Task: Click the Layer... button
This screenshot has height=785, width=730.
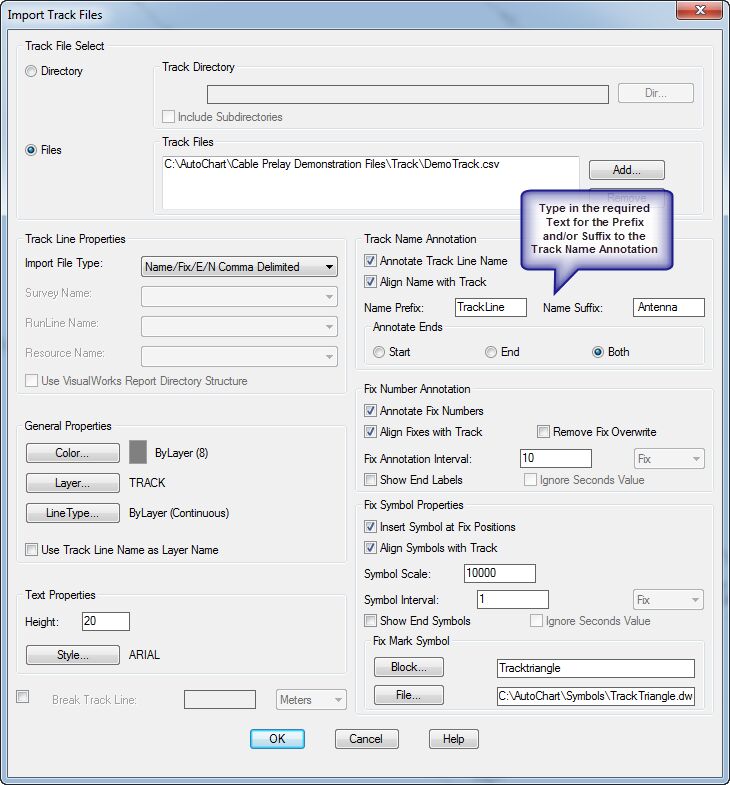Action: (73, 483)
